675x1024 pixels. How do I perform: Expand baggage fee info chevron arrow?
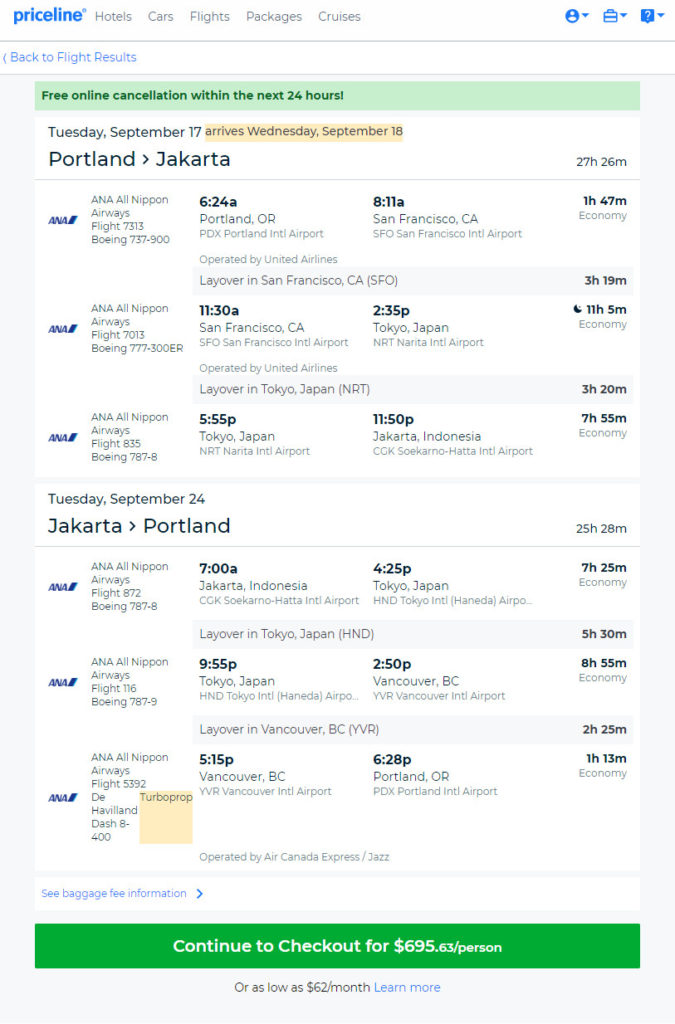(200, 893)
